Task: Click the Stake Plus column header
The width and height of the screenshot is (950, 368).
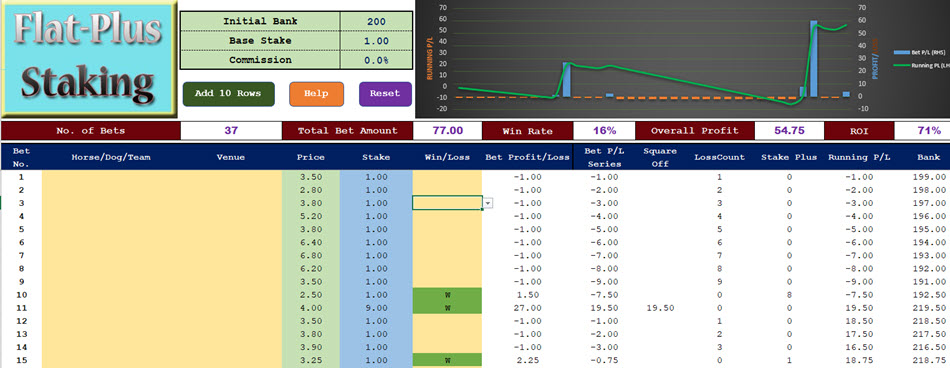Action: pyautogui.click(x=789, y=157)
